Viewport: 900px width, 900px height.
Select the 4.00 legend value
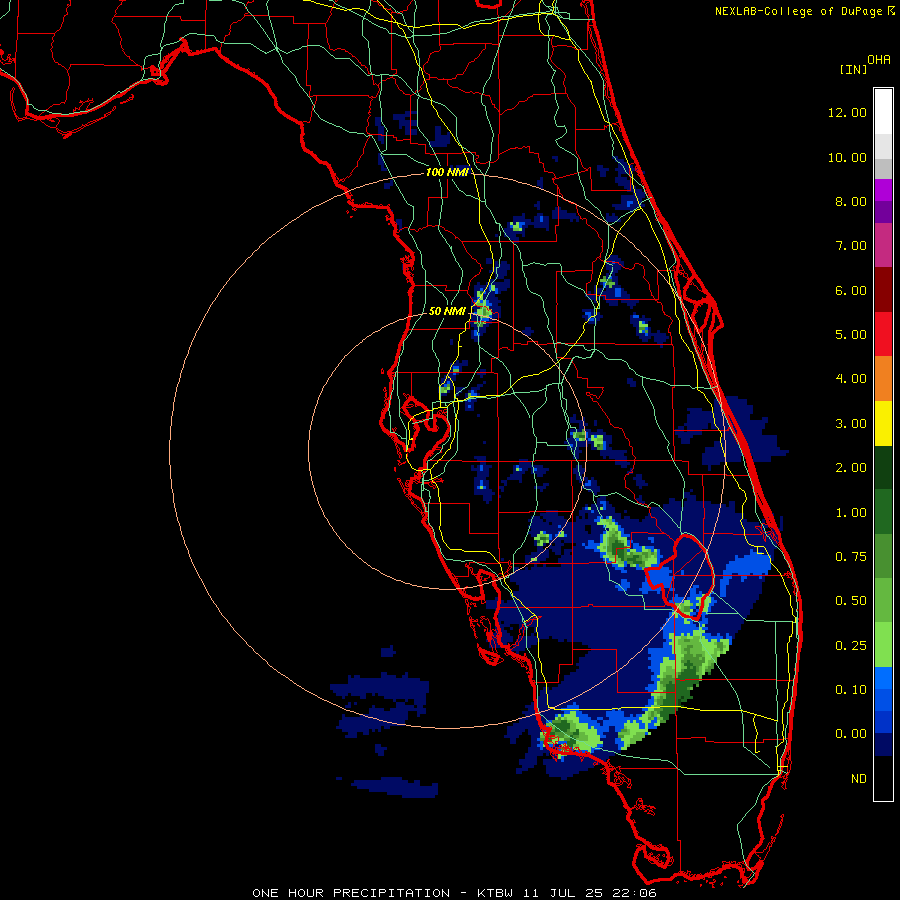[851, 379]
